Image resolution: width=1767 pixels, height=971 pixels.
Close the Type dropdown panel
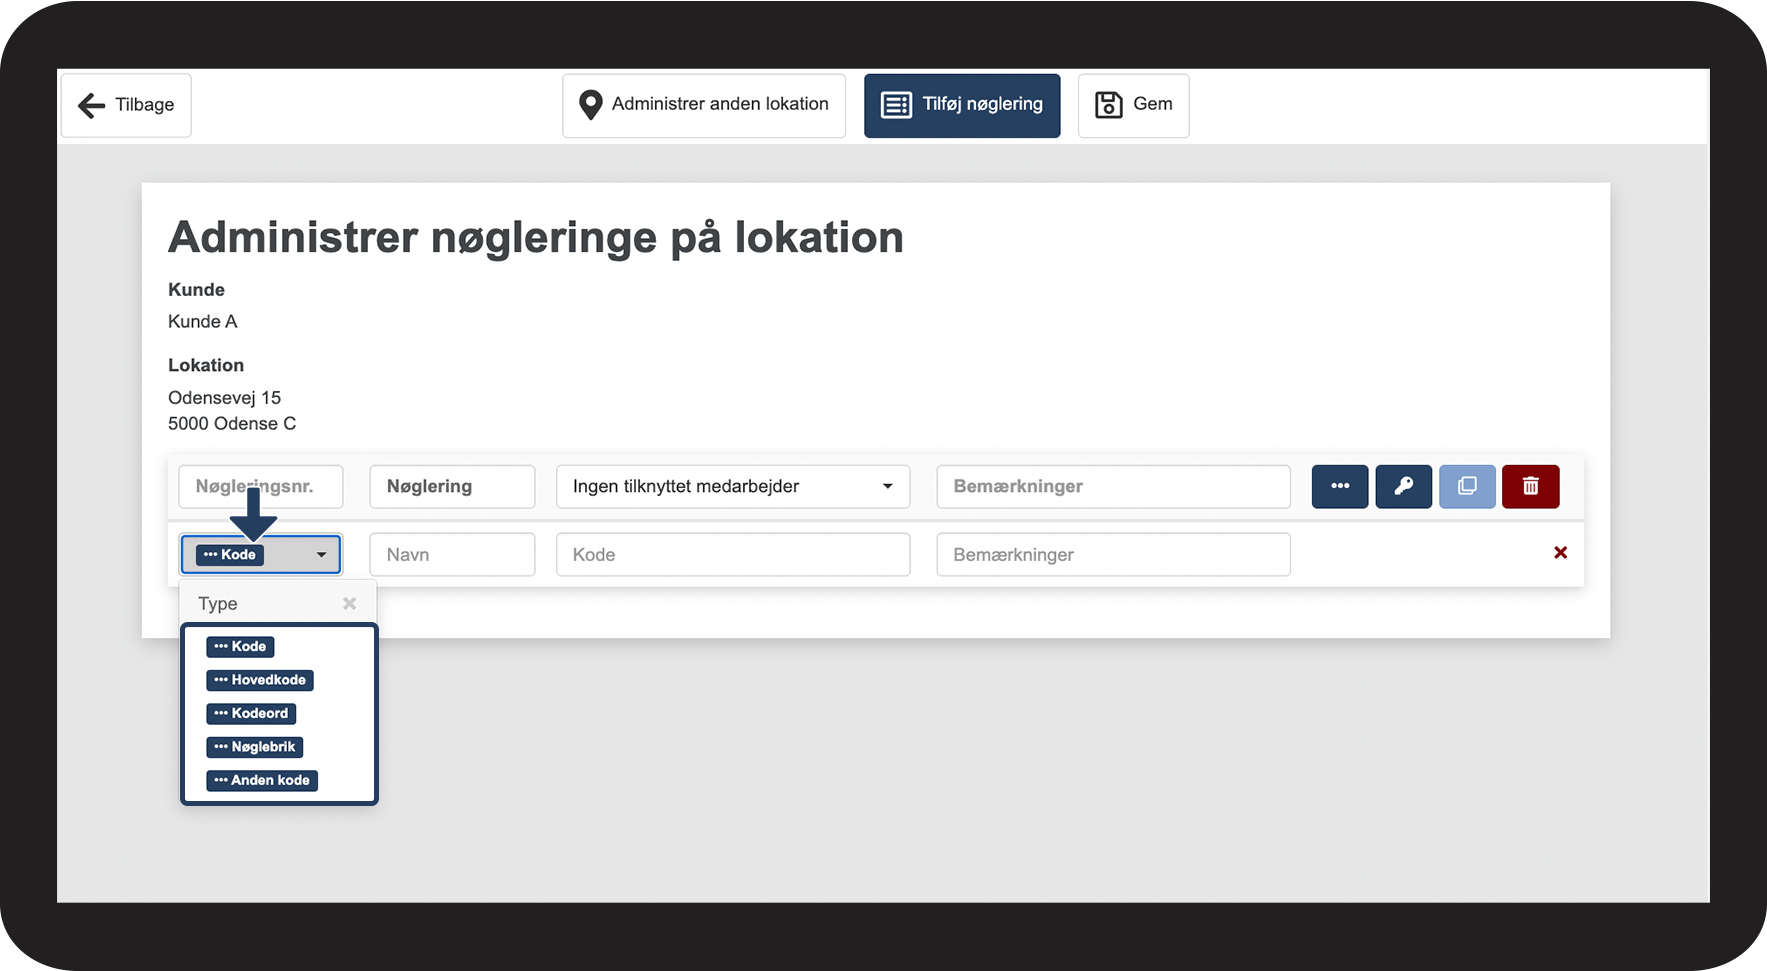(349, 603)
